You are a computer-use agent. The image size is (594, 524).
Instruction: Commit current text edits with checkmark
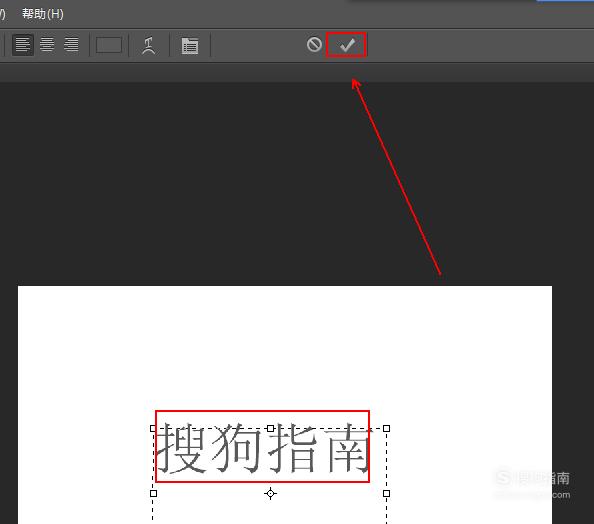click(347, 45)
